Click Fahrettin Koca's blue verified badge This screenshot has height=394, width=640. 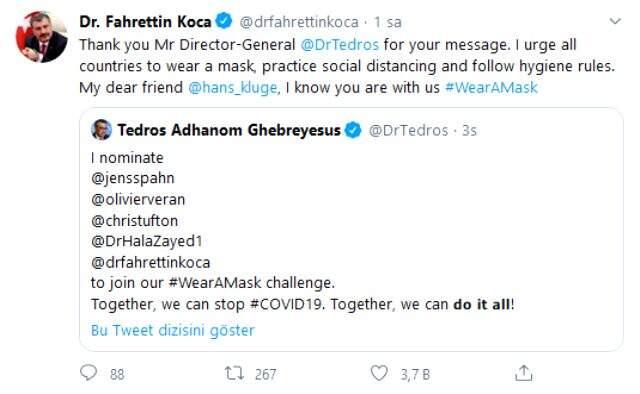(x=224, y=21)
